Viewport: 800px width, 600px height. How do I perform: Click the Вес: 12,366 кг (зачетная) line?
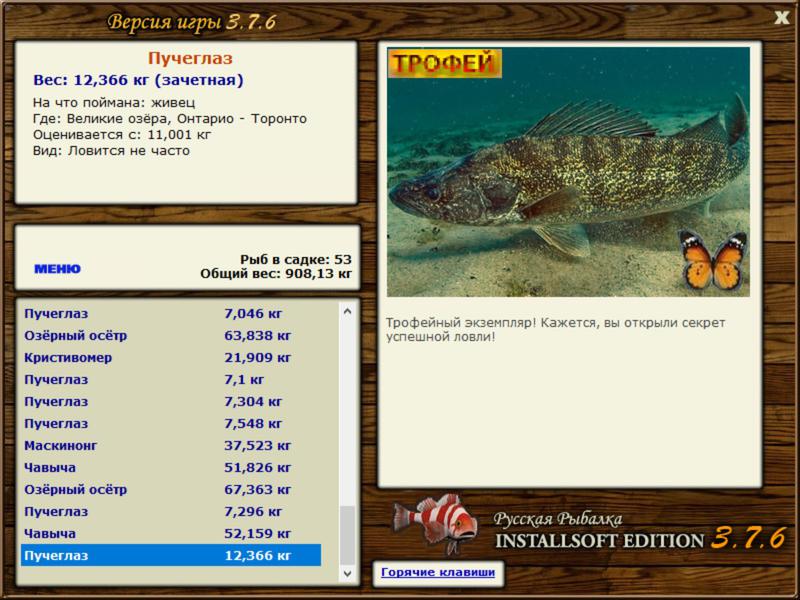tap(138, 80)
